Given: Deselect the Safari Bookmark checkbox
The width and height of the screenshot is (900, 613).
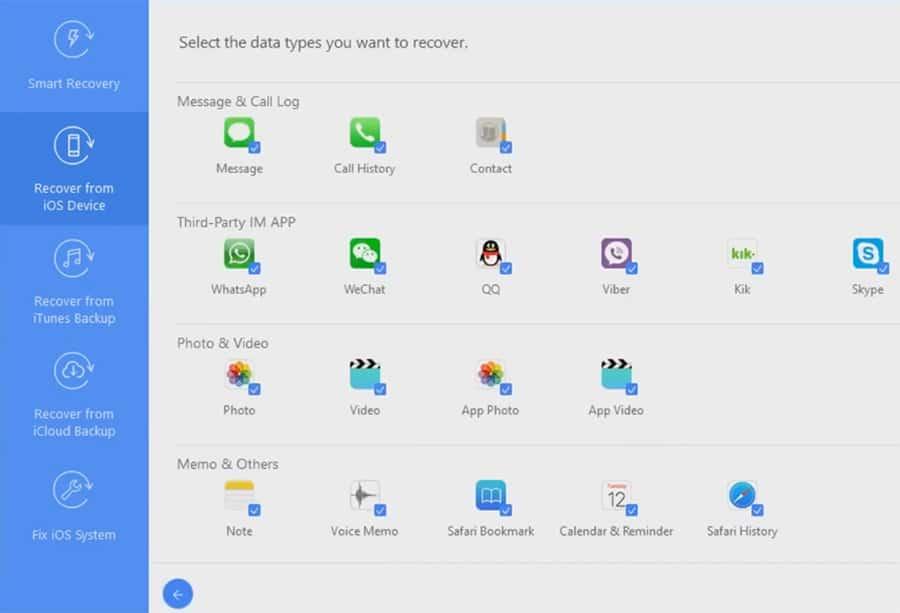Looking at the screenshot, I should [x=506, y=510].
